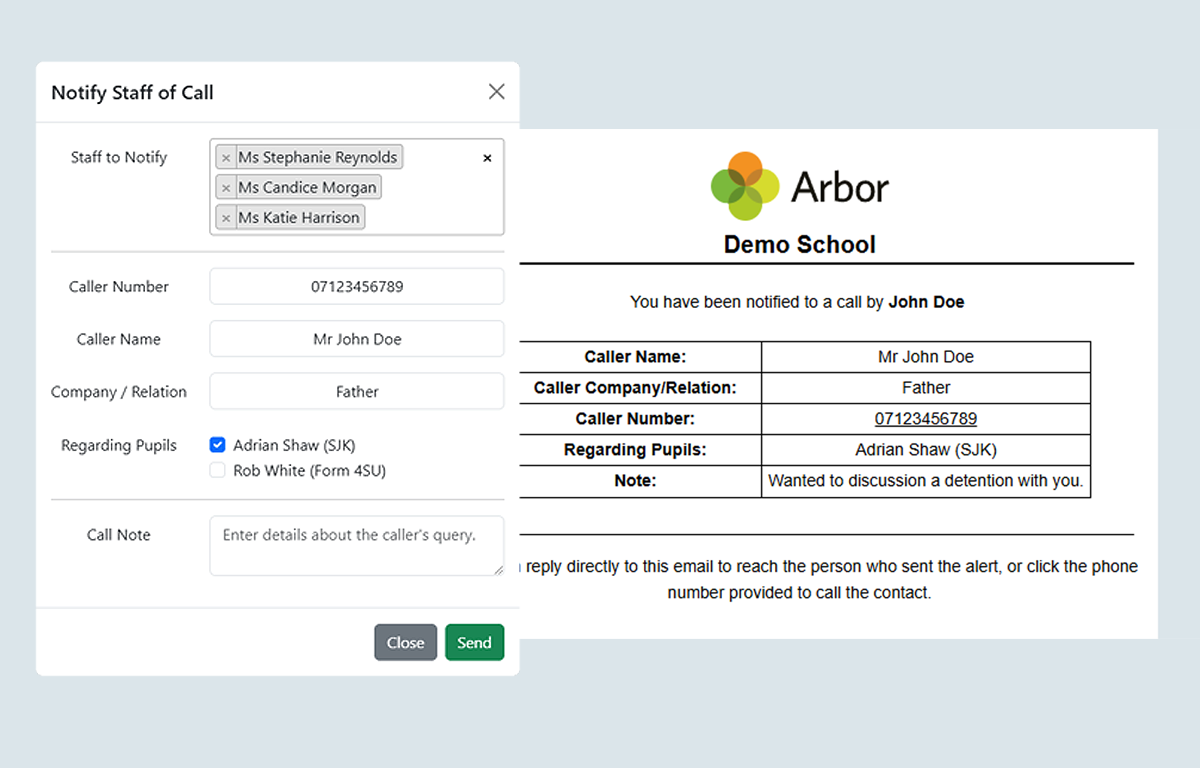Close the Notify Staff of Call dialog
This screenshot has width=1200, height=768.
click(496, 92)
